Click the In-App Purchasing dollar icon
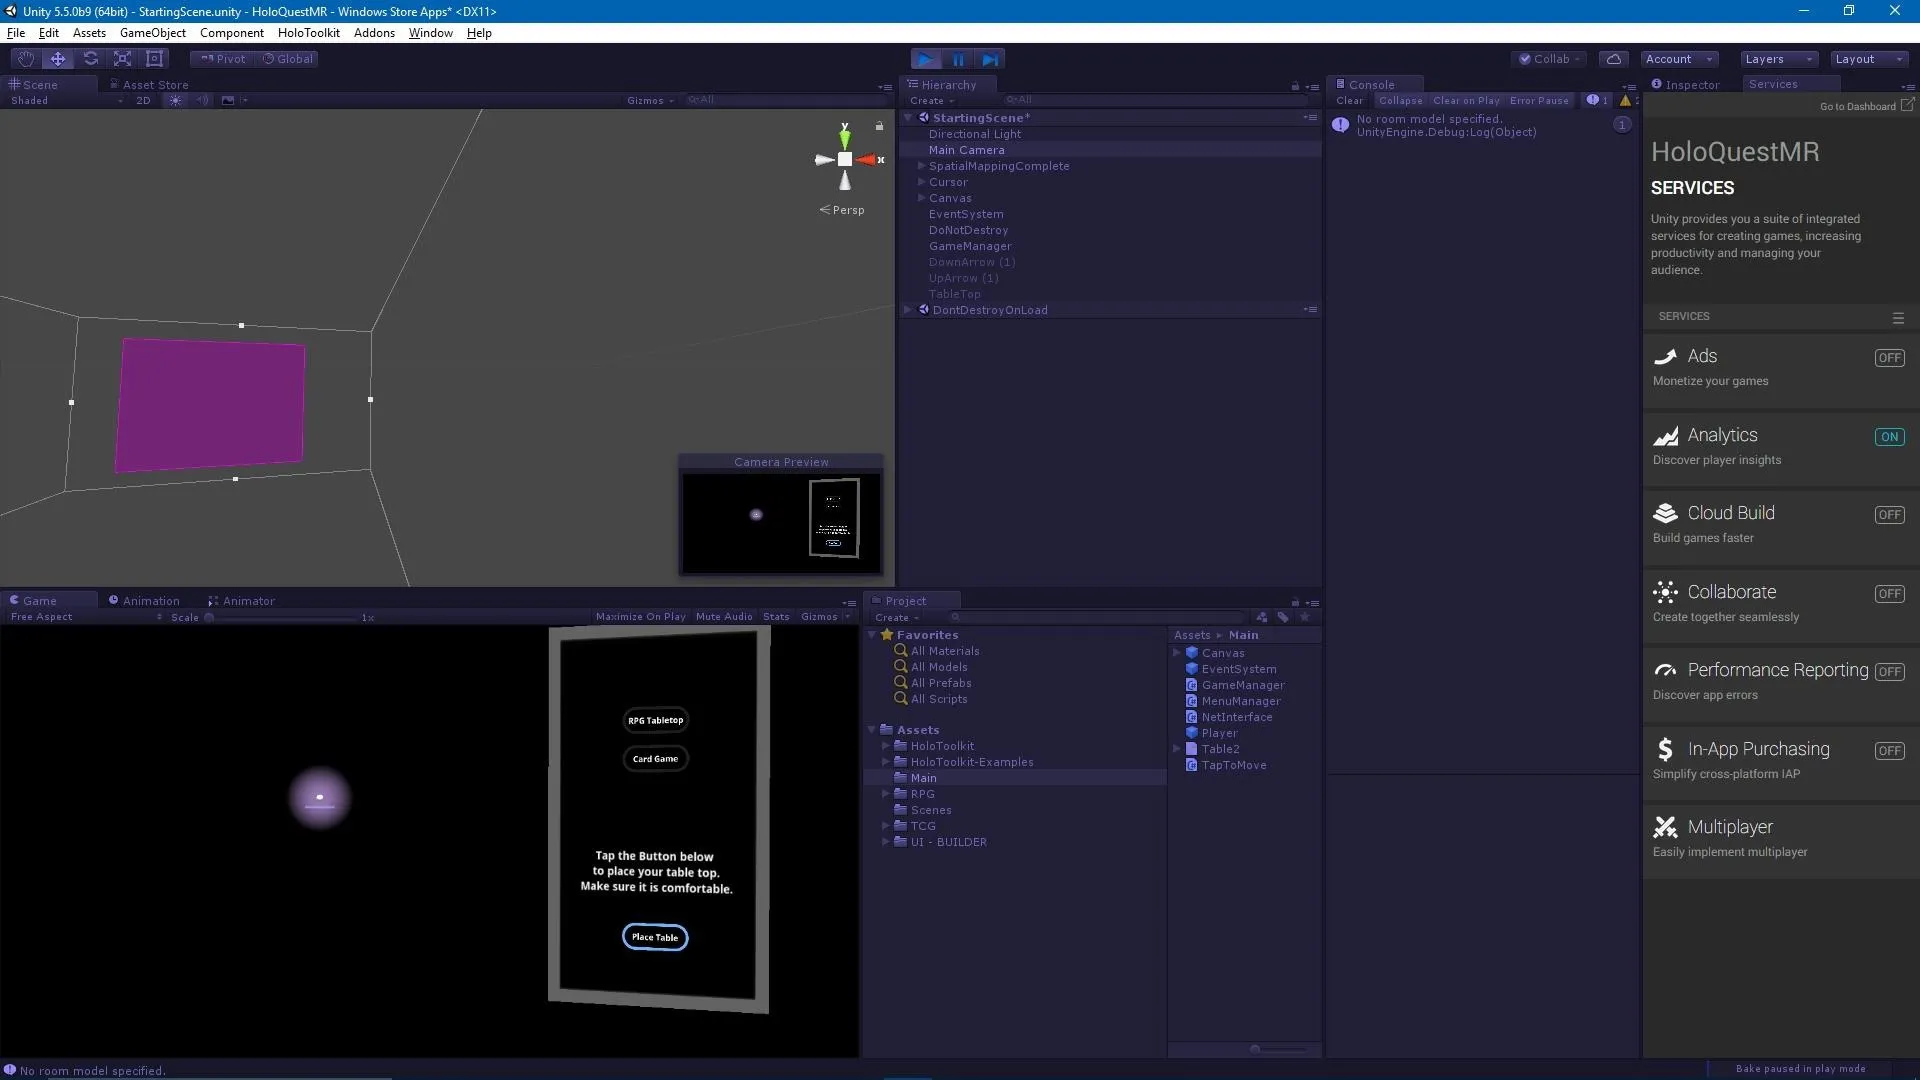This screenshot has width=1920, height=1080. [1665, 749]
